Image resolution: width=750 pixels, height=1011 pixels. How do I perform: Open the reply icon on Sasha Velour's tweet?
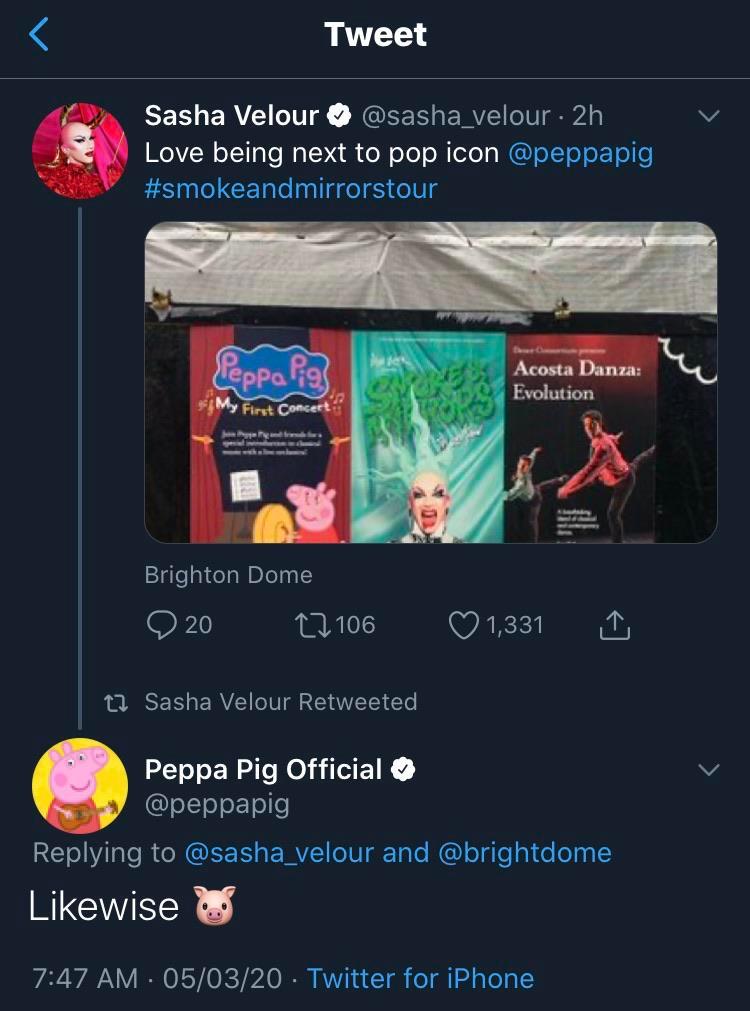tap(159, 625)
